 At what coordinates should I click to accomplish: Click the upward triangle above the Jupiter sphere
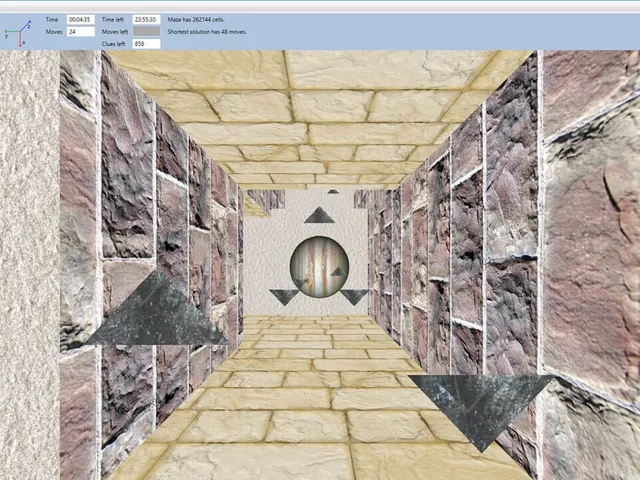pos(319,215)
